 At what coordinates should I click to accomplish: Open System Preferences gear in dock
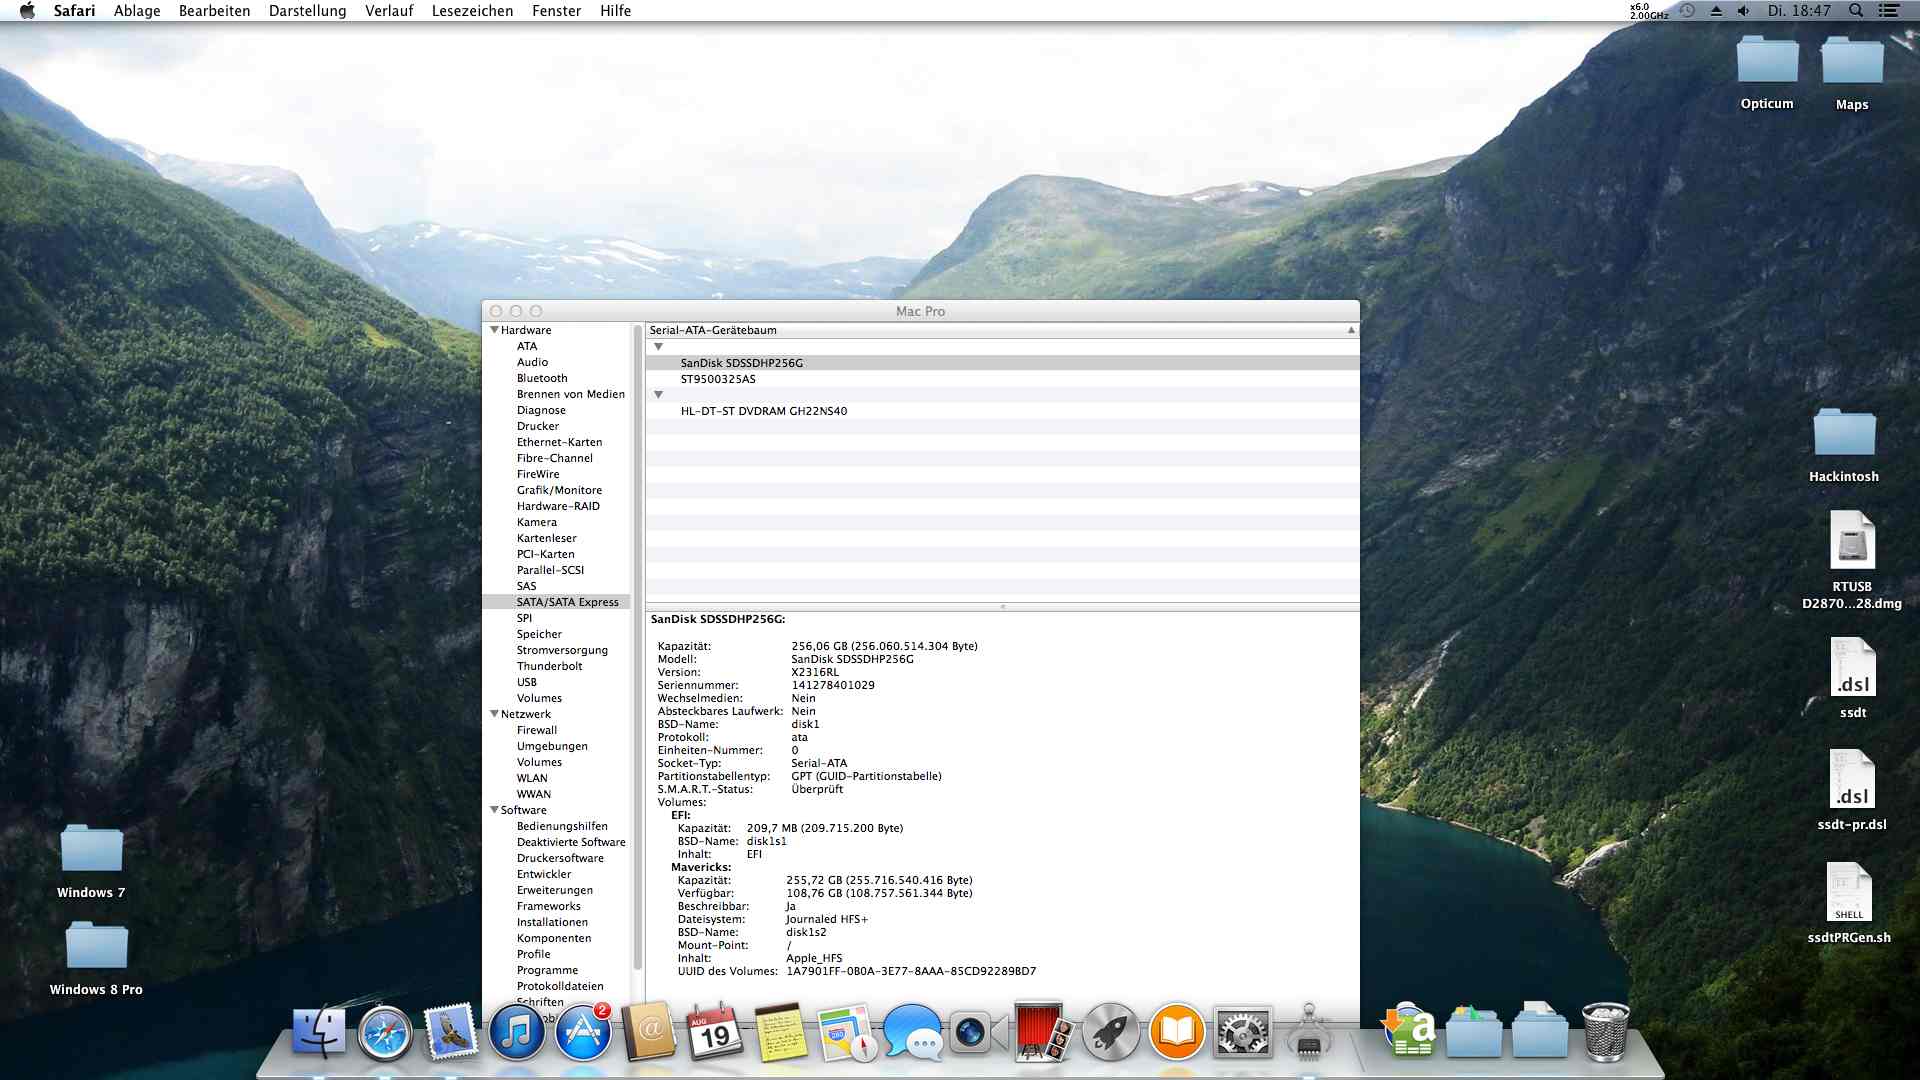point(1242,1033)
